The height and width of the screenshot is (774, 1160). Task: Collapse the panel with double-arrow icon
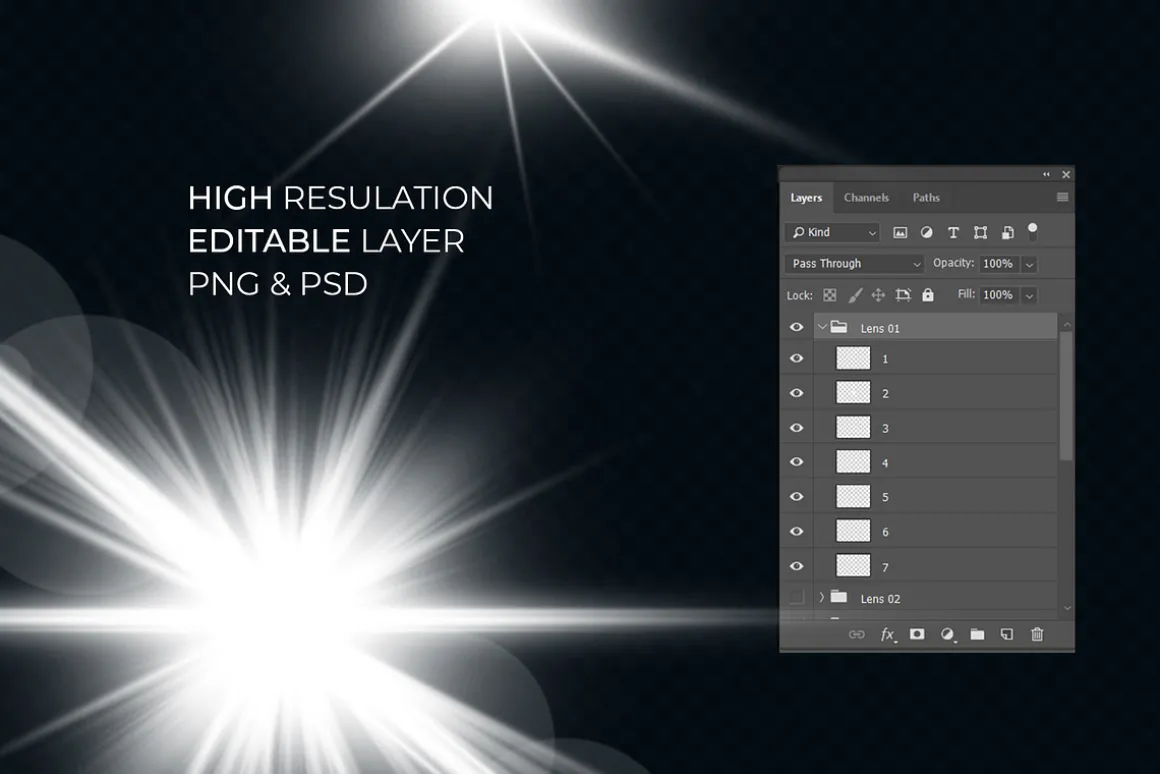(x=1046, y=175)
